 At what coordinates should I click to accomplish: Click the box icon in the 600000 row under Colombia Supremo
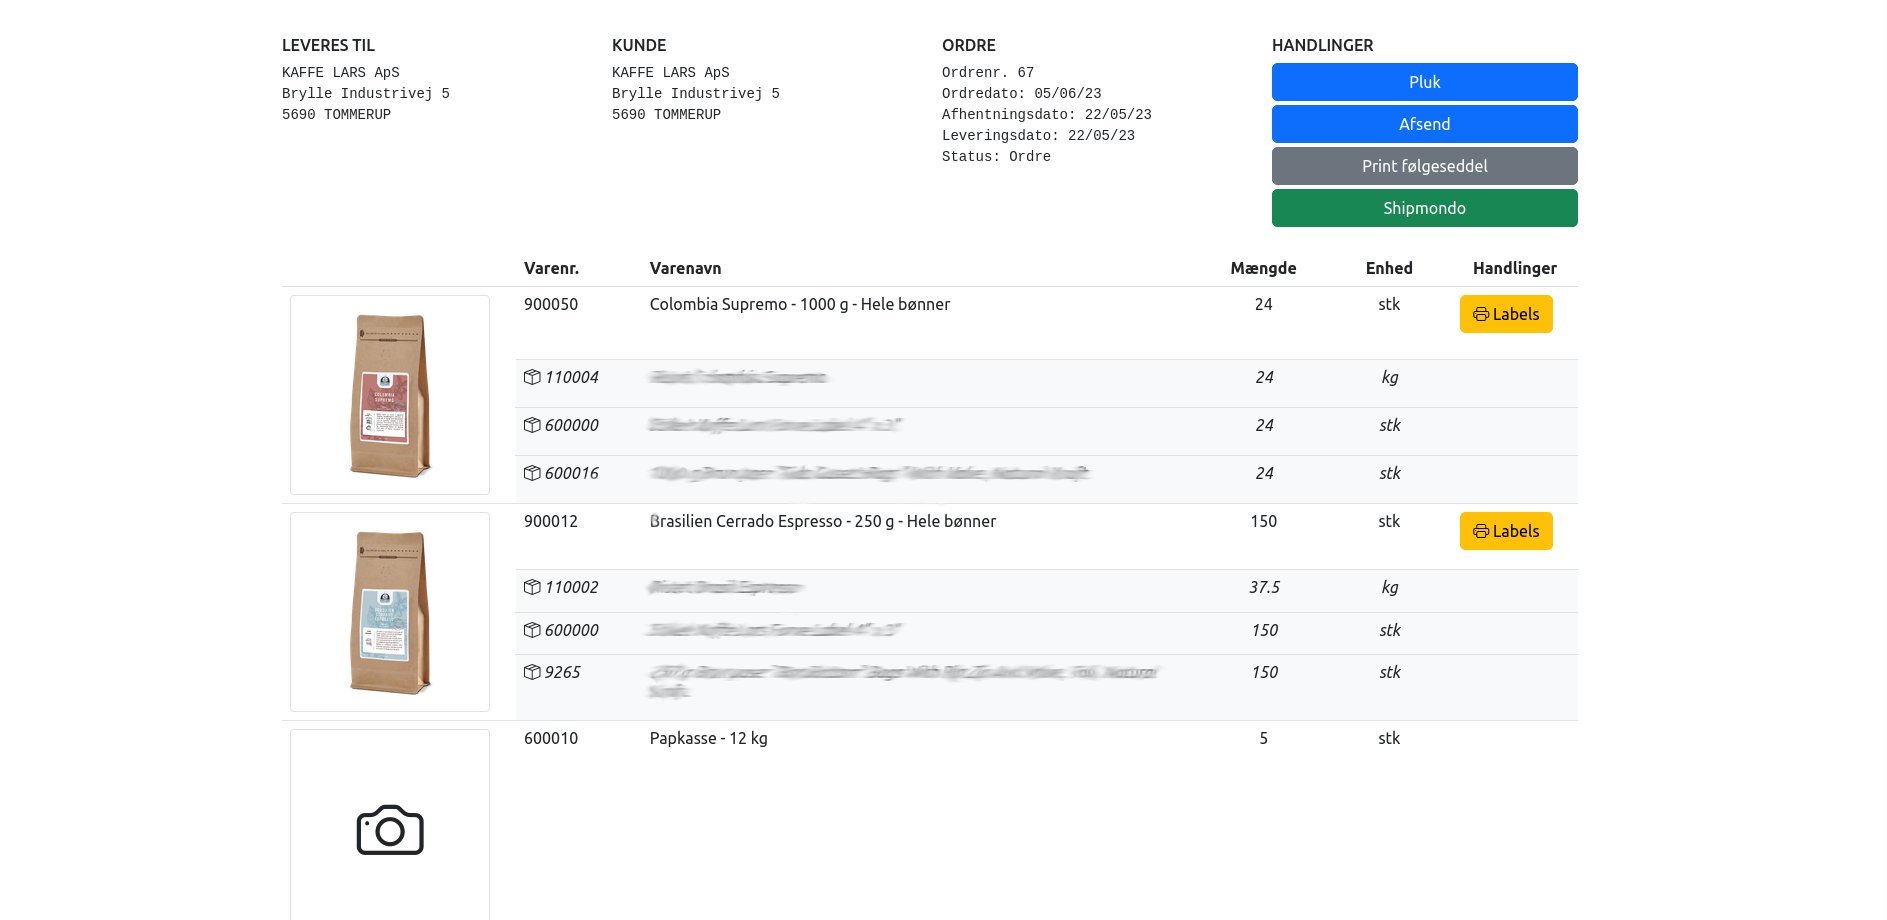(532, 425)
